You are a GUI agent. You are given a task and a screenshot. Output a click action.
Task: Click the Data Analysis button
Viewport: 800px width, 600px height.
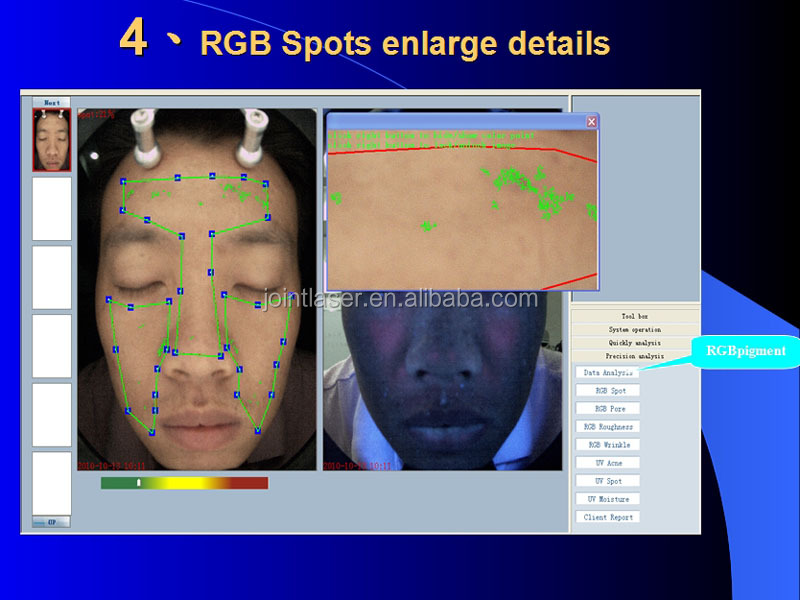(608, 372)
